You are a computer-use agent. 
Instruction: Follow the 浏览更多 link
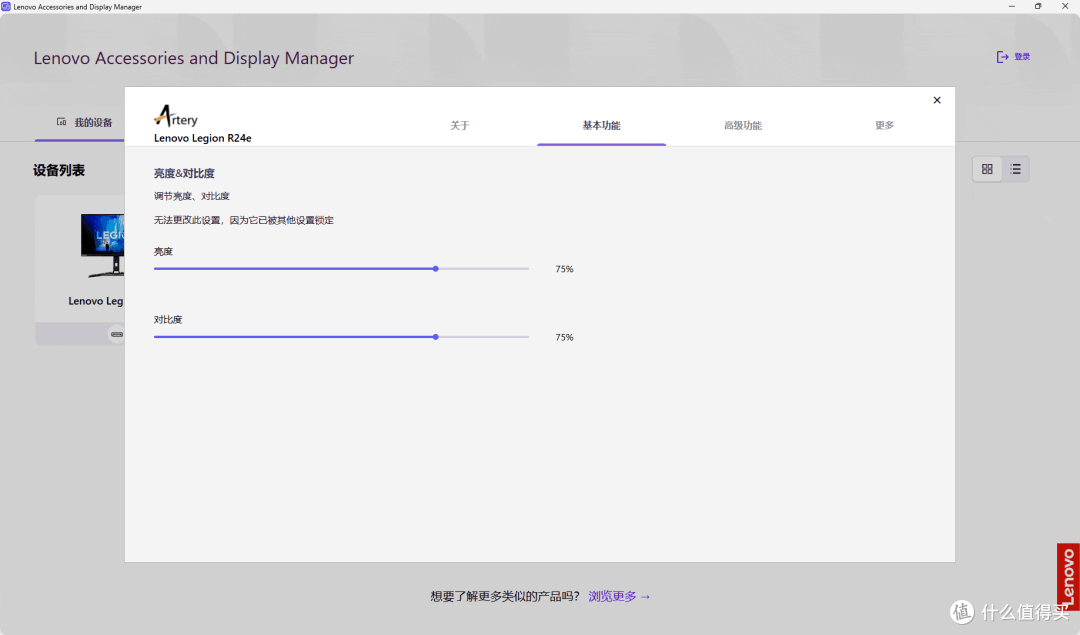619,596
